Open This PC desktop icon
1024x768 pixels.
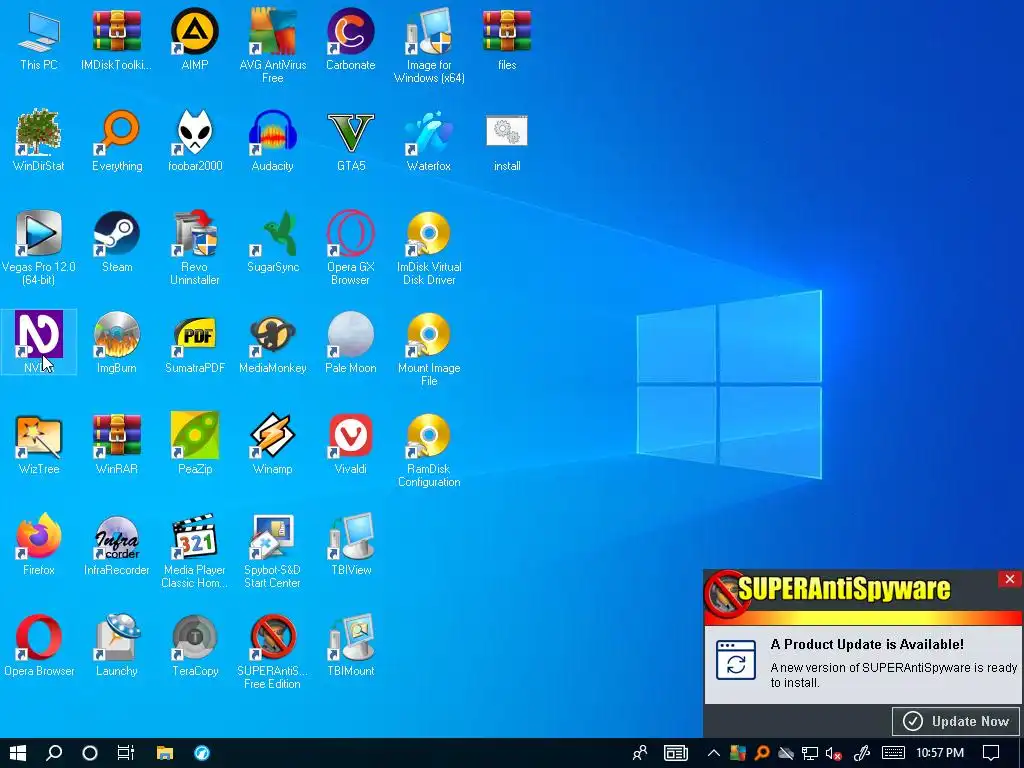39,40
